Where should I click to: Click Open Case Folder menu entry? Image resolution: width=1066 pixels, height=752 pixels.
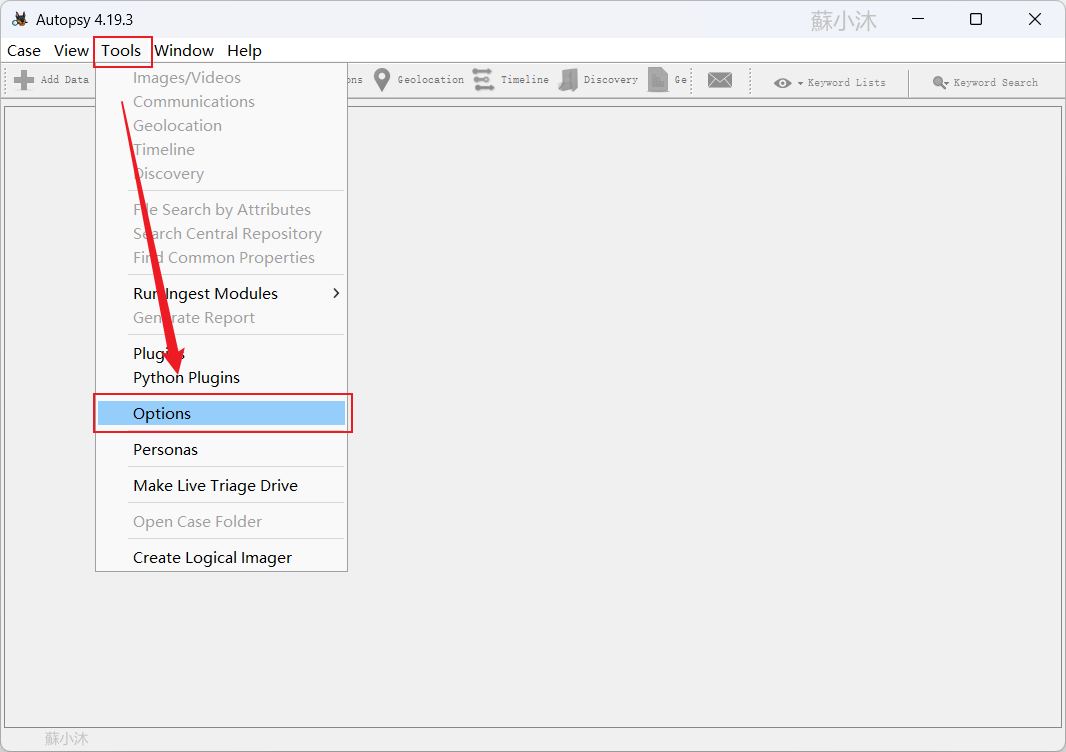pos(222,522)
